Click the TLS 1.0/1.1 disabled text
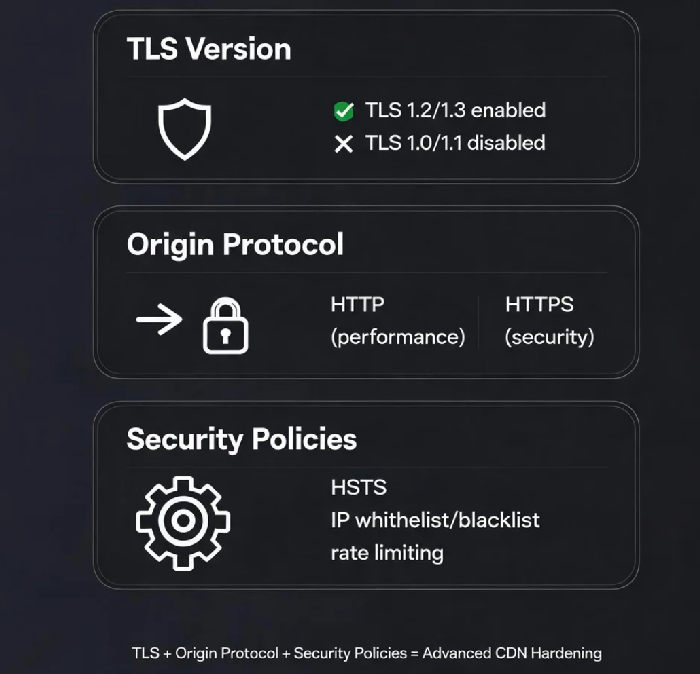The height and width of the screenshot is (674, 700). click(x=455, y=143)
